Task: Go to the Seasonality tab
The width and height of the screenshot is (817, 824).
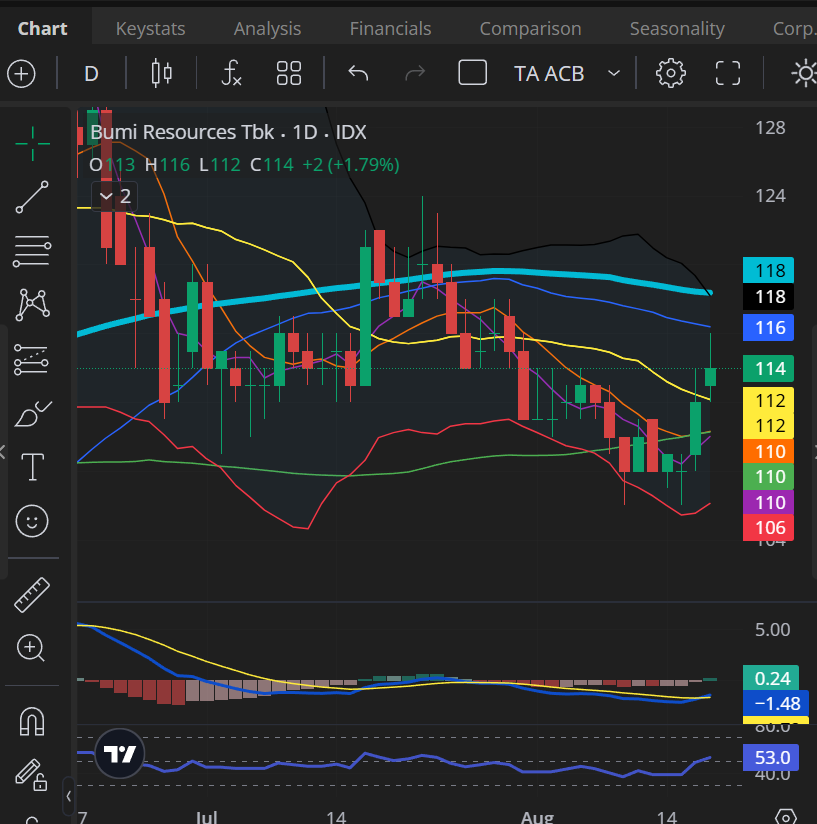Action: coord(677,28)
